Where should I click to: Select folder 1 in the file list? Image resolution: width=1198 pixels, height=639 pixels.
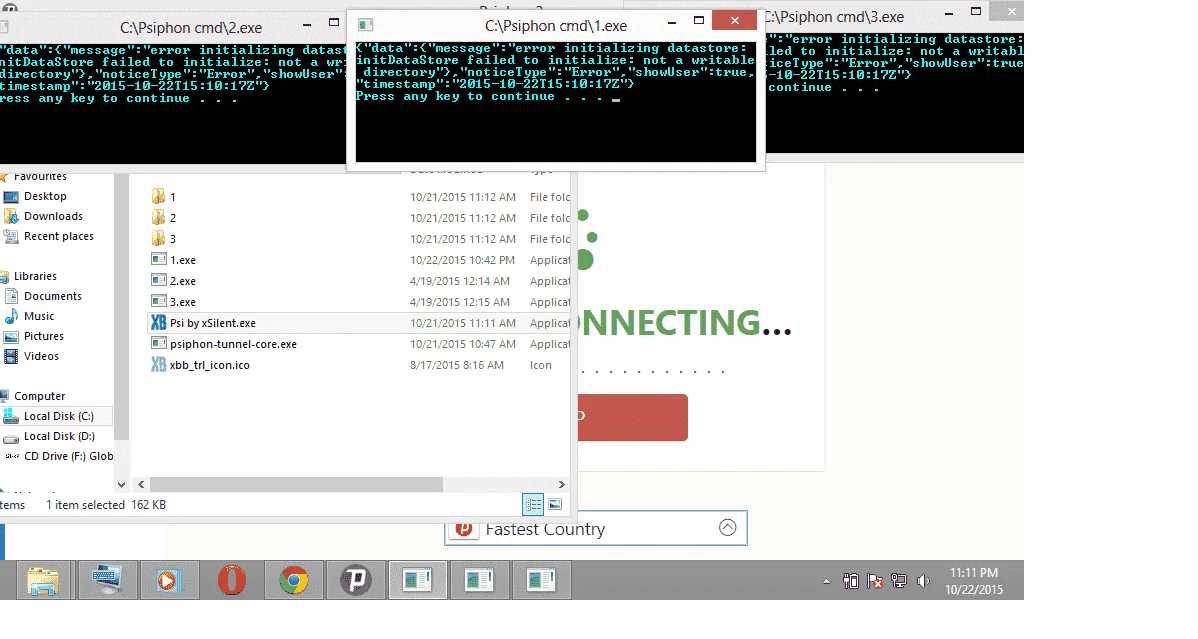173,197
